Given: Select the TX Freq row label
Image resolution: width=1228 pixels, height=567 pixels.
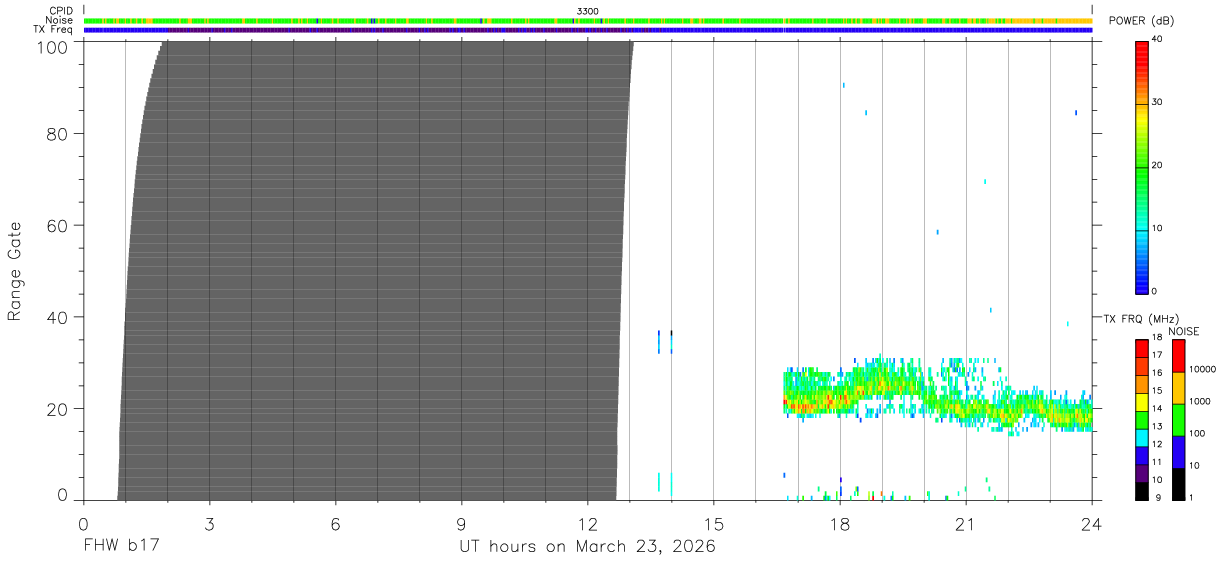Looking at the screenshot, I should pos(54,29).
